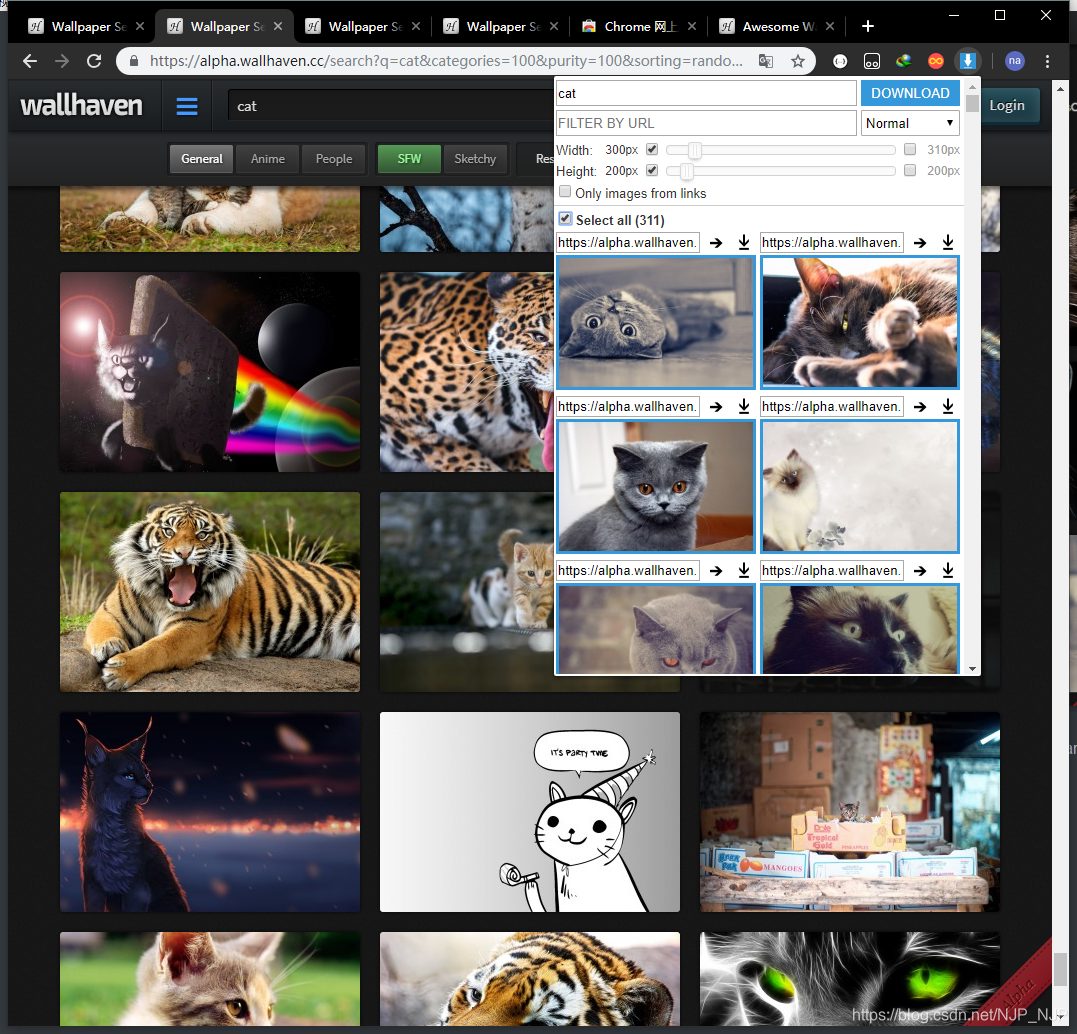Open the upside-down gray cat image in new tab
This screenshot has height=1034, width=1077.
(x=716, y=243)
